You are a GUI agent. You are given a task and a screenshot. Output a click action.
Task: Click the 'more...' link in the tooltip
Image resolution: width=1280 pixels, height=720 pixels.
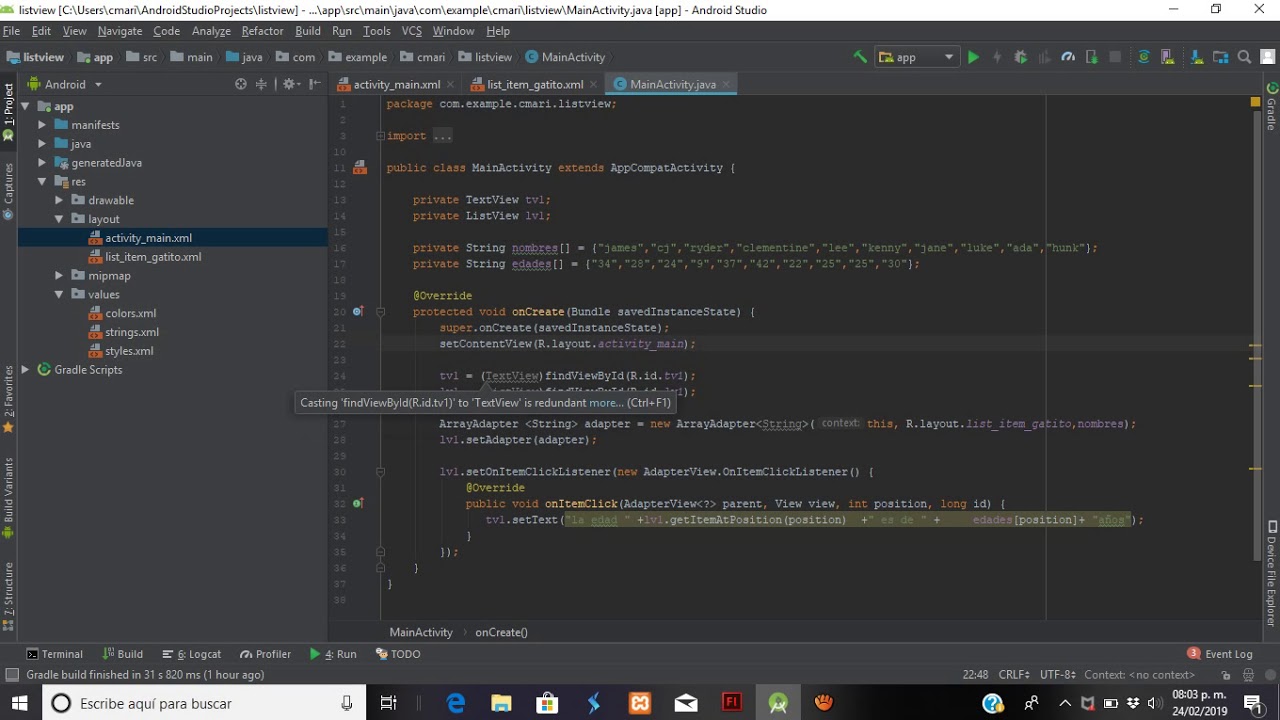[606, 403]
